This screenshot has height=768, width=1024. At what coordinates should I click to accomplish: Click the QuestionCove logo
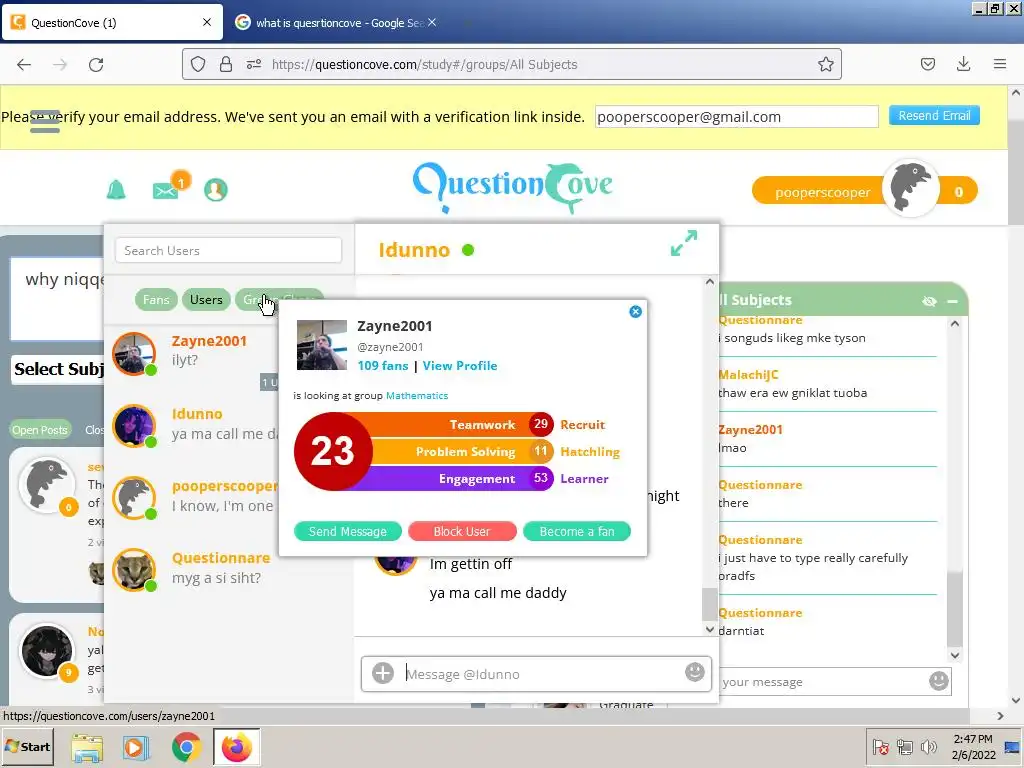coord(513,187)
